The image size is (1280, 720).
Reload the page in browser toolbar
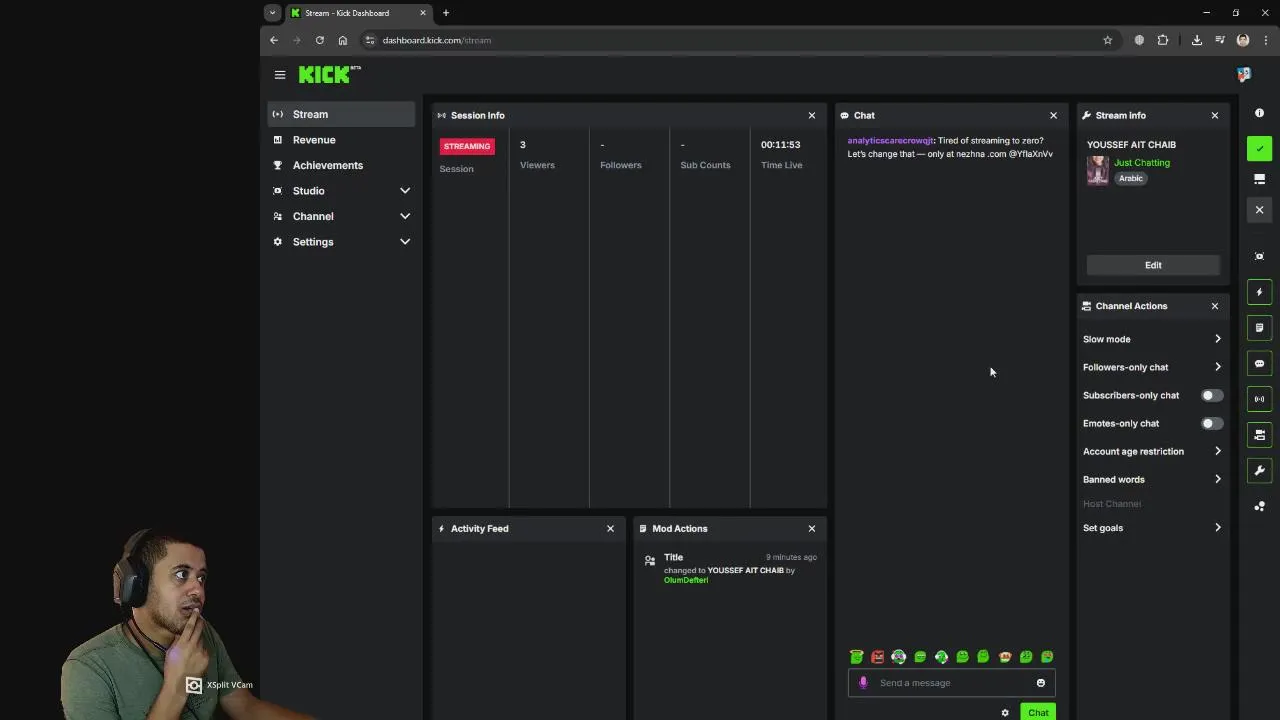320,40
